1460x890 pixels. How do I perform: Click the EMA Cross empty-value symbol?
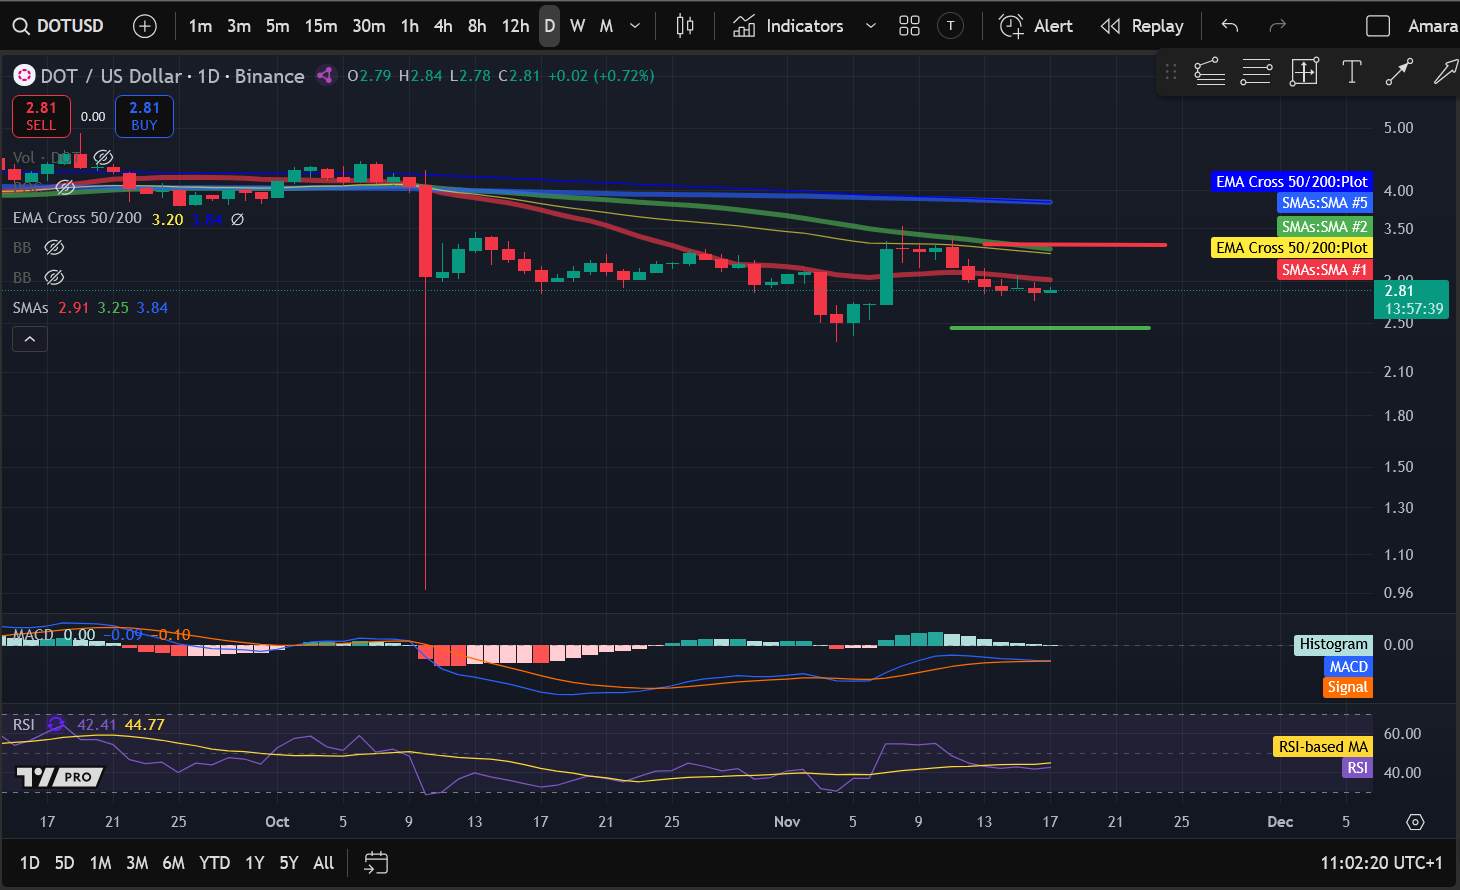[x=237, y=219]
